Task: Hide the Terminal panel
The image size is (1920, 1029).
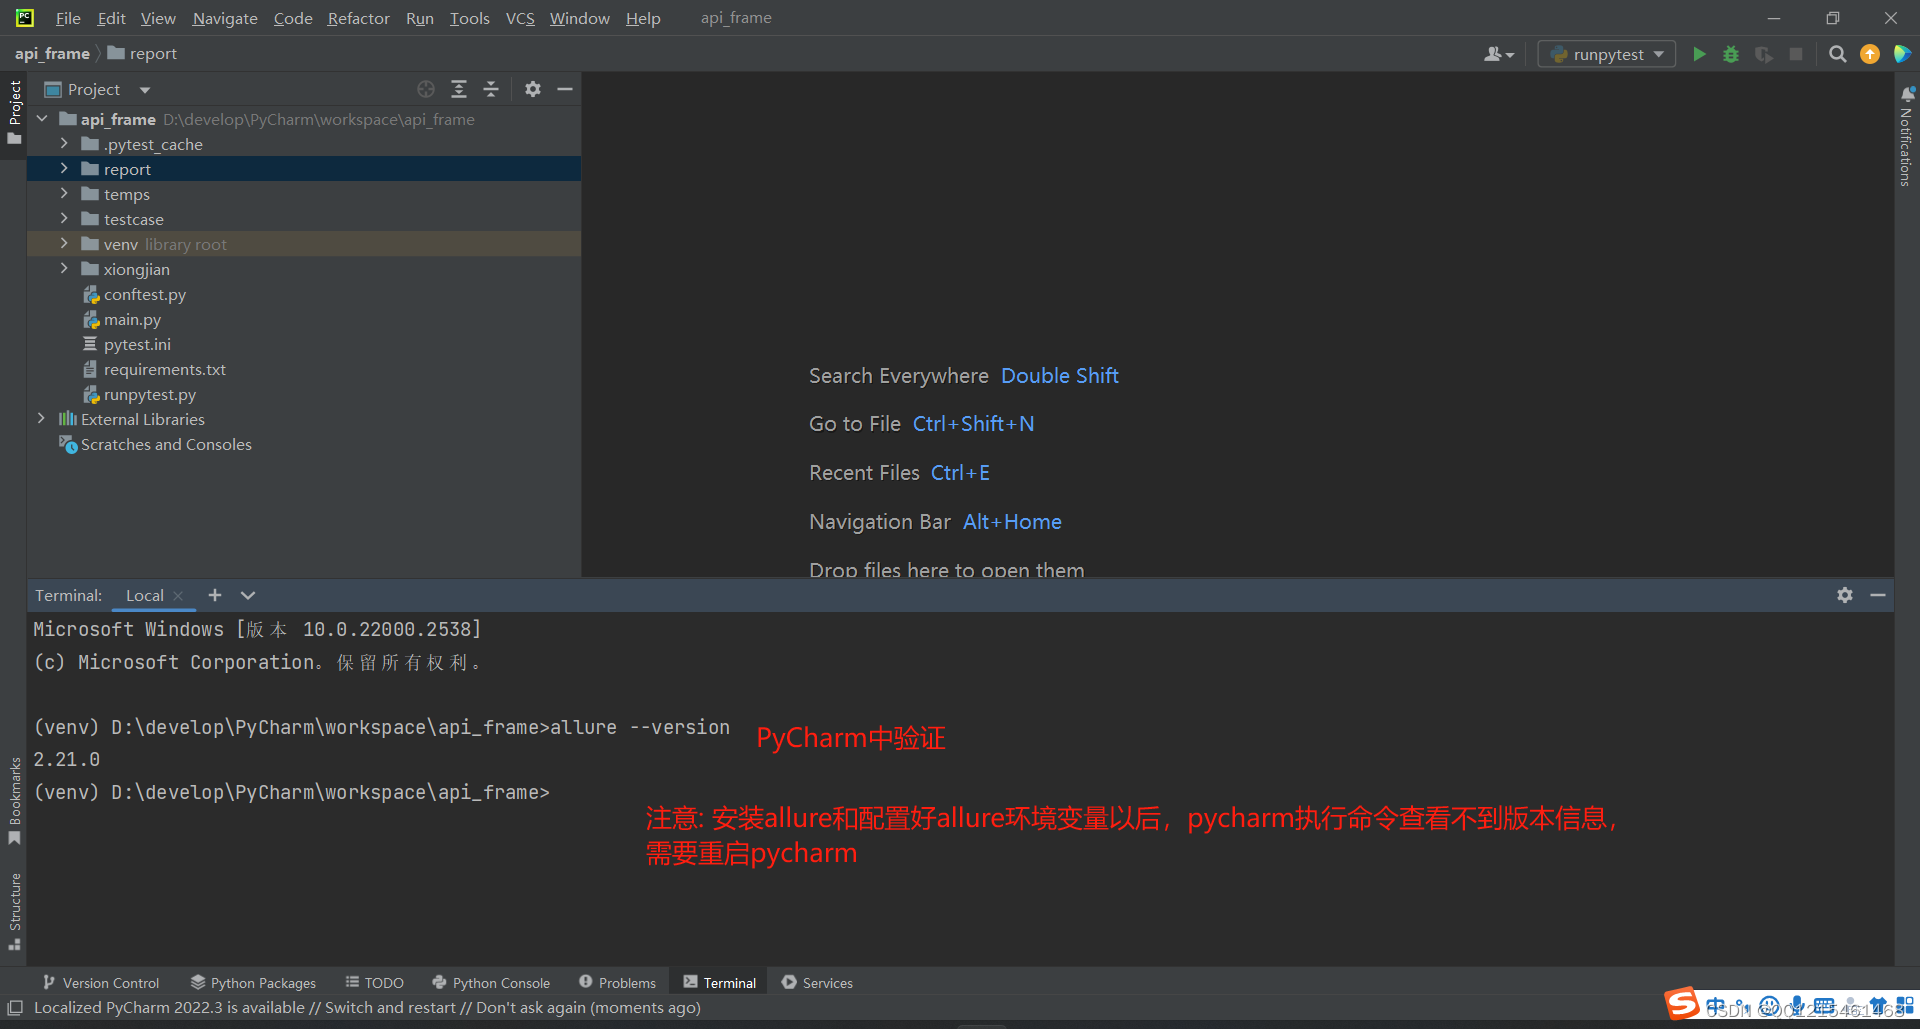Action: 1878,595
